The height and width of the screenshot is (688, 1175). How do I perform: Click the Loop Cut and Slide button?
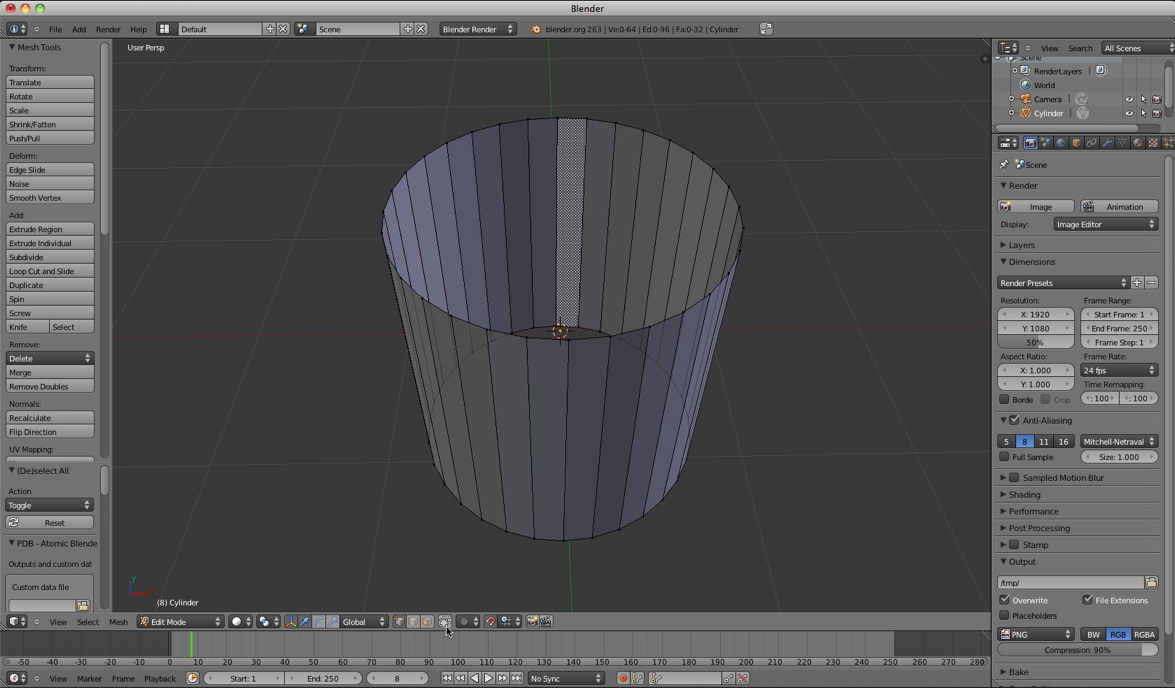tap(50, 271)
